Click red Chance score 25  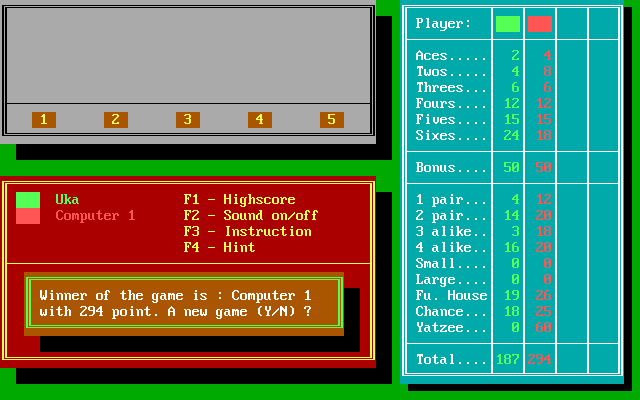[544, 311]
